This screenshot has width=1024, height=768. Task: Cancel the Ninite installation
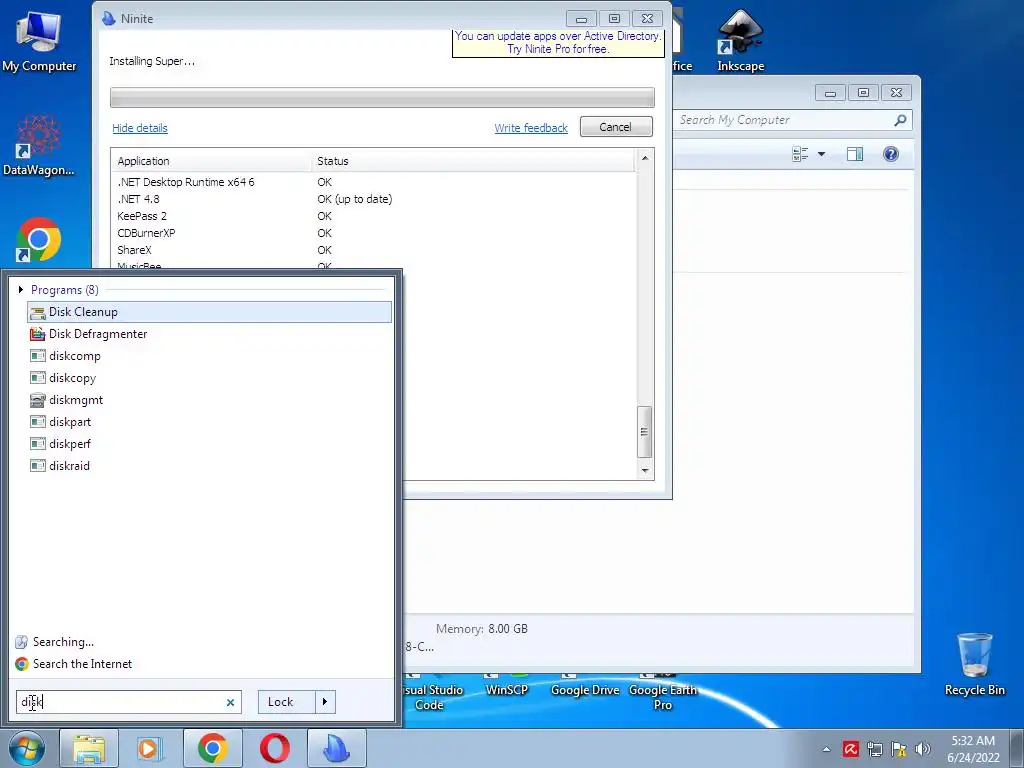[616, 127]
